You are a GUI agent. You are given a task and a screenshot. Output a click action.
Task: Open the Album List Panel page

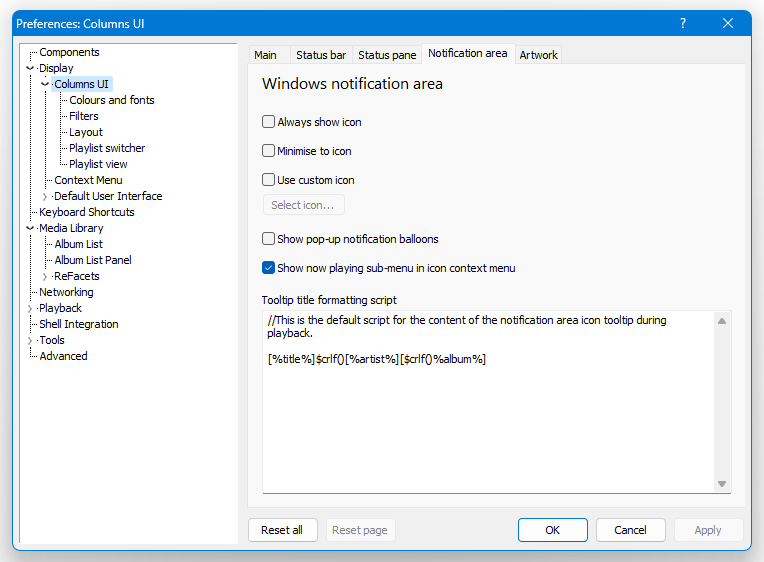[93, 260]
